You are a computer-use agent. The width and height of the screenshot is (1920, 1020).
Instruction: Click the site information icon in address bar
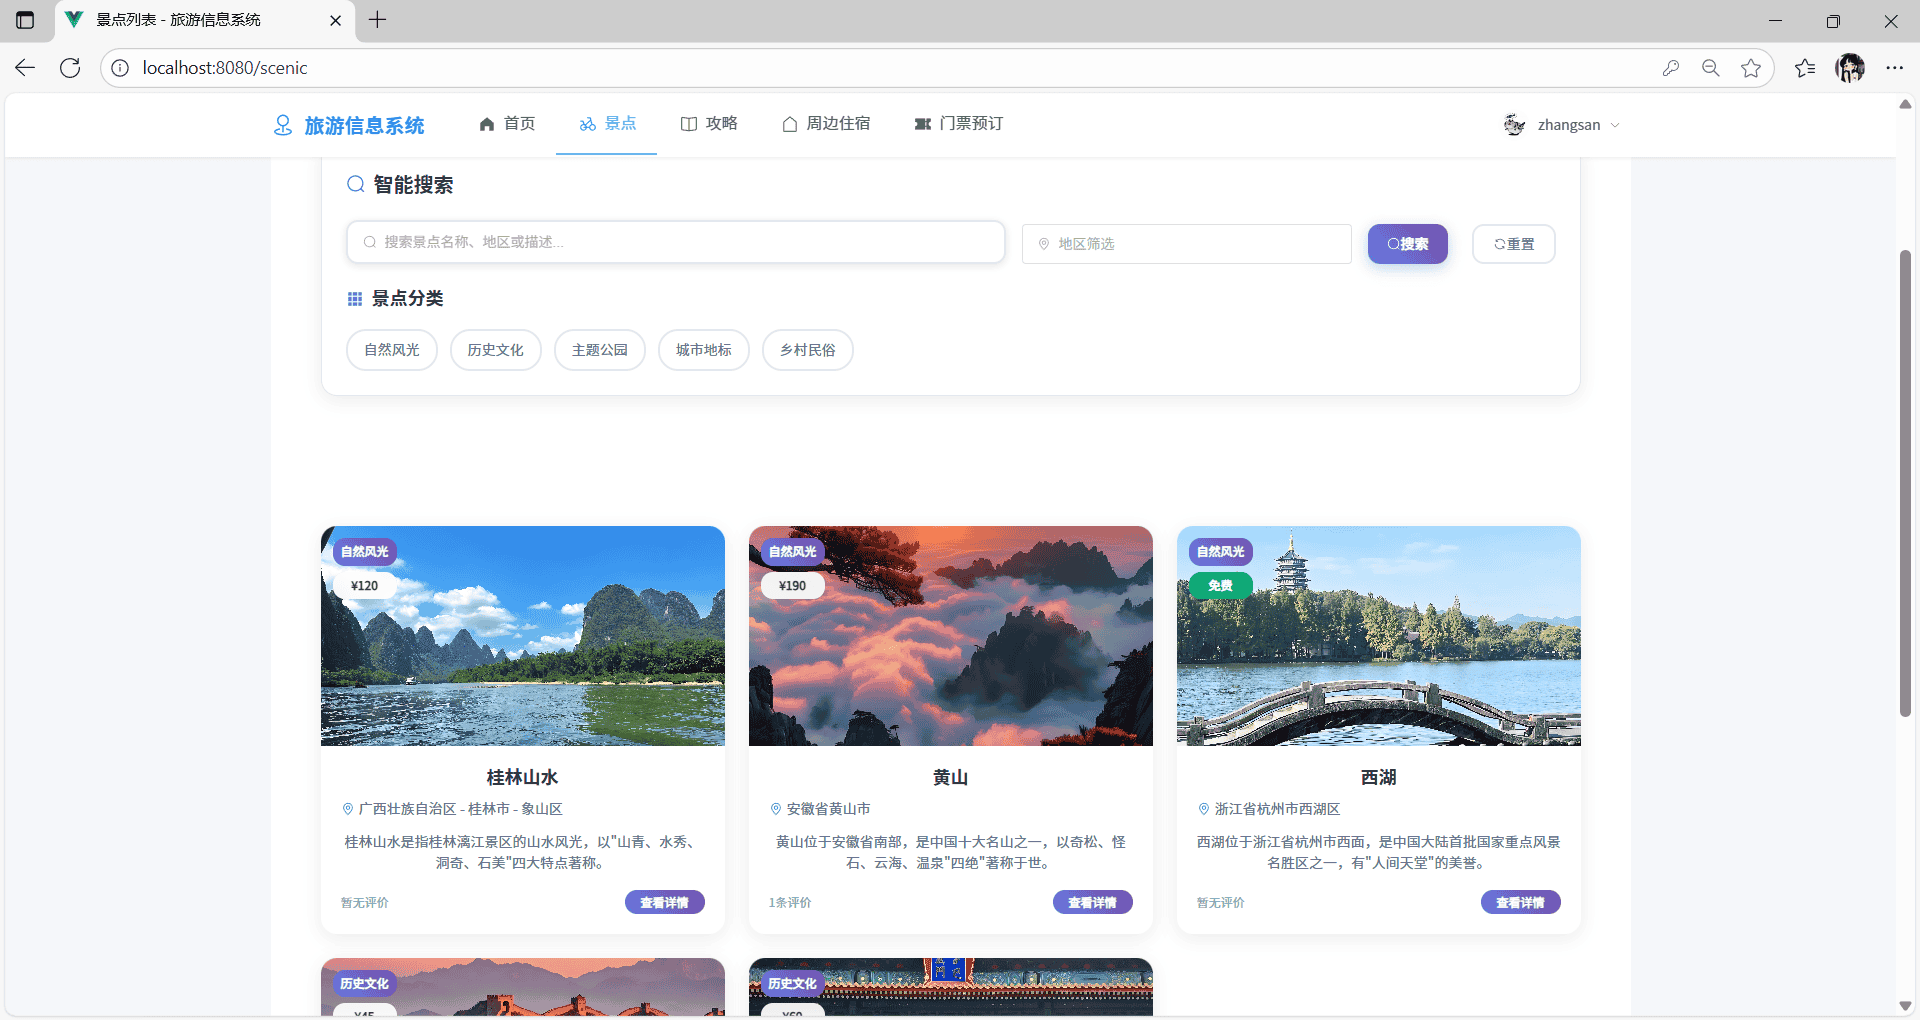point(120,68)
